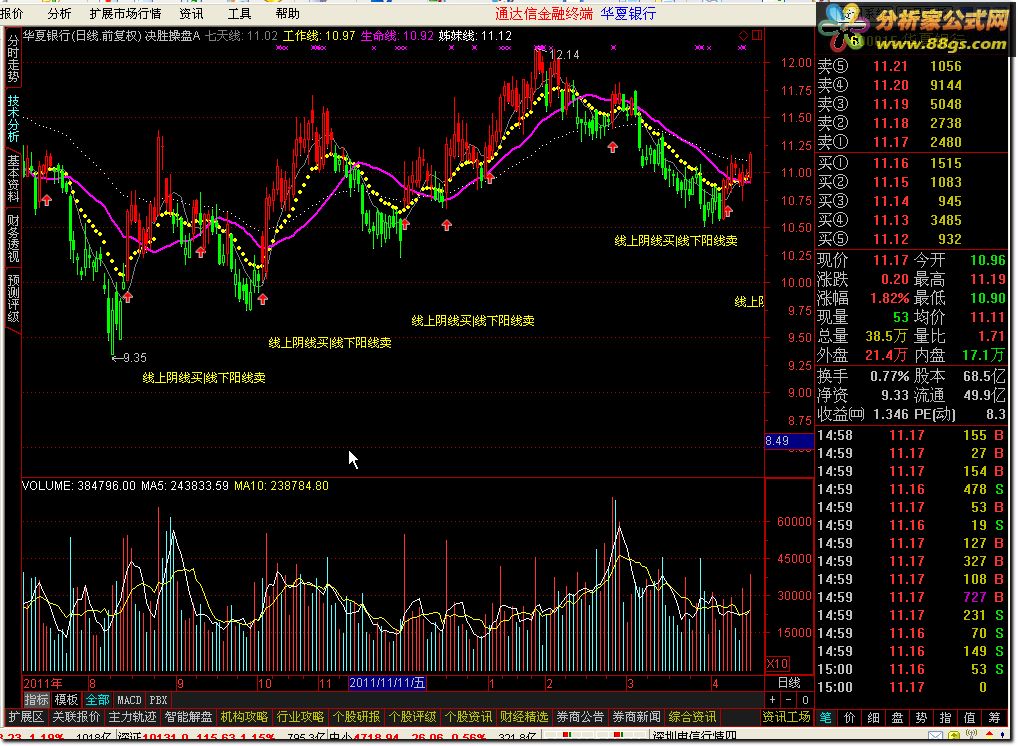Select the 全部 indicator tab
The height and width of the screenshot is (746, 1018).
point(97,700)
